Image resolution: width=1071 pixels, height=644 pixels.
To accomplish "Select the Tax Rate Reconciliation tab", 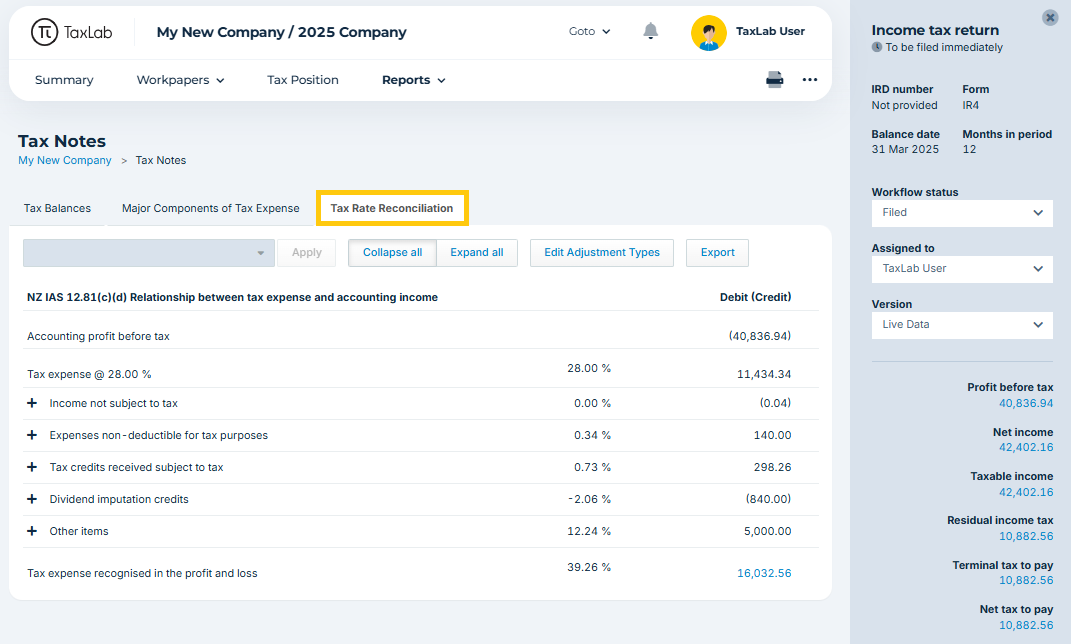I will (392, 208).
